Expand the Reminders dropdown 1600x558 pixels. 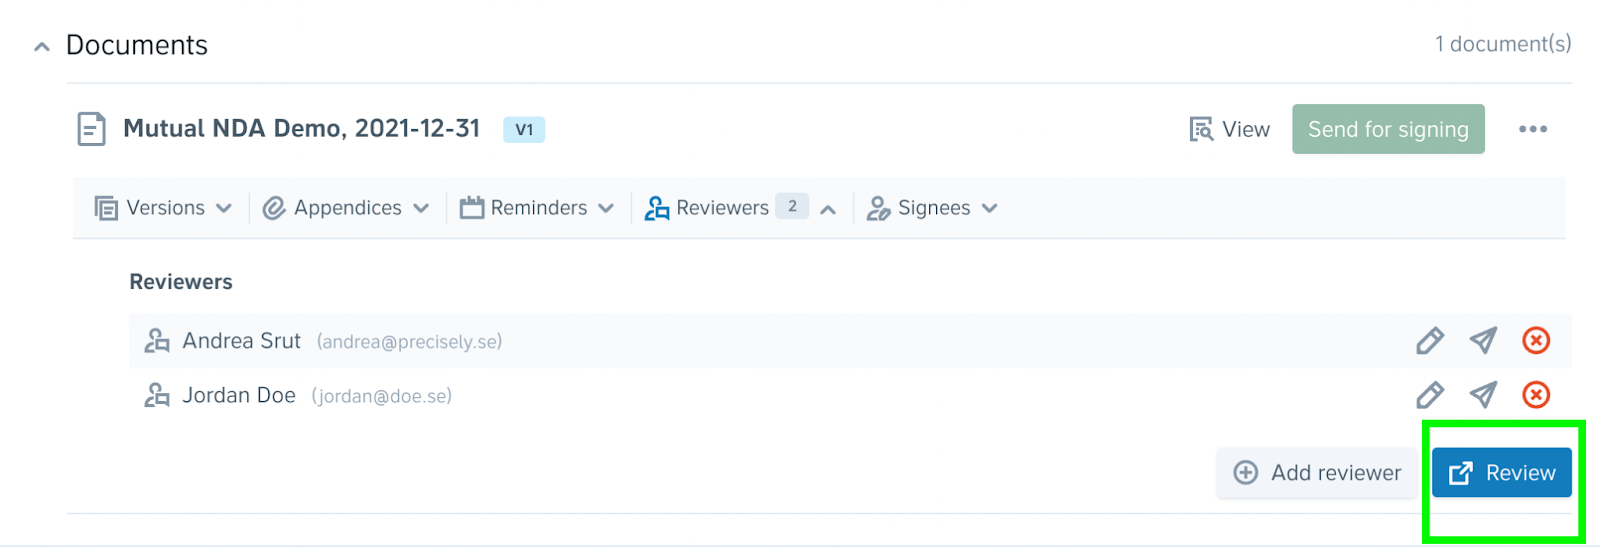click(537, 208)
